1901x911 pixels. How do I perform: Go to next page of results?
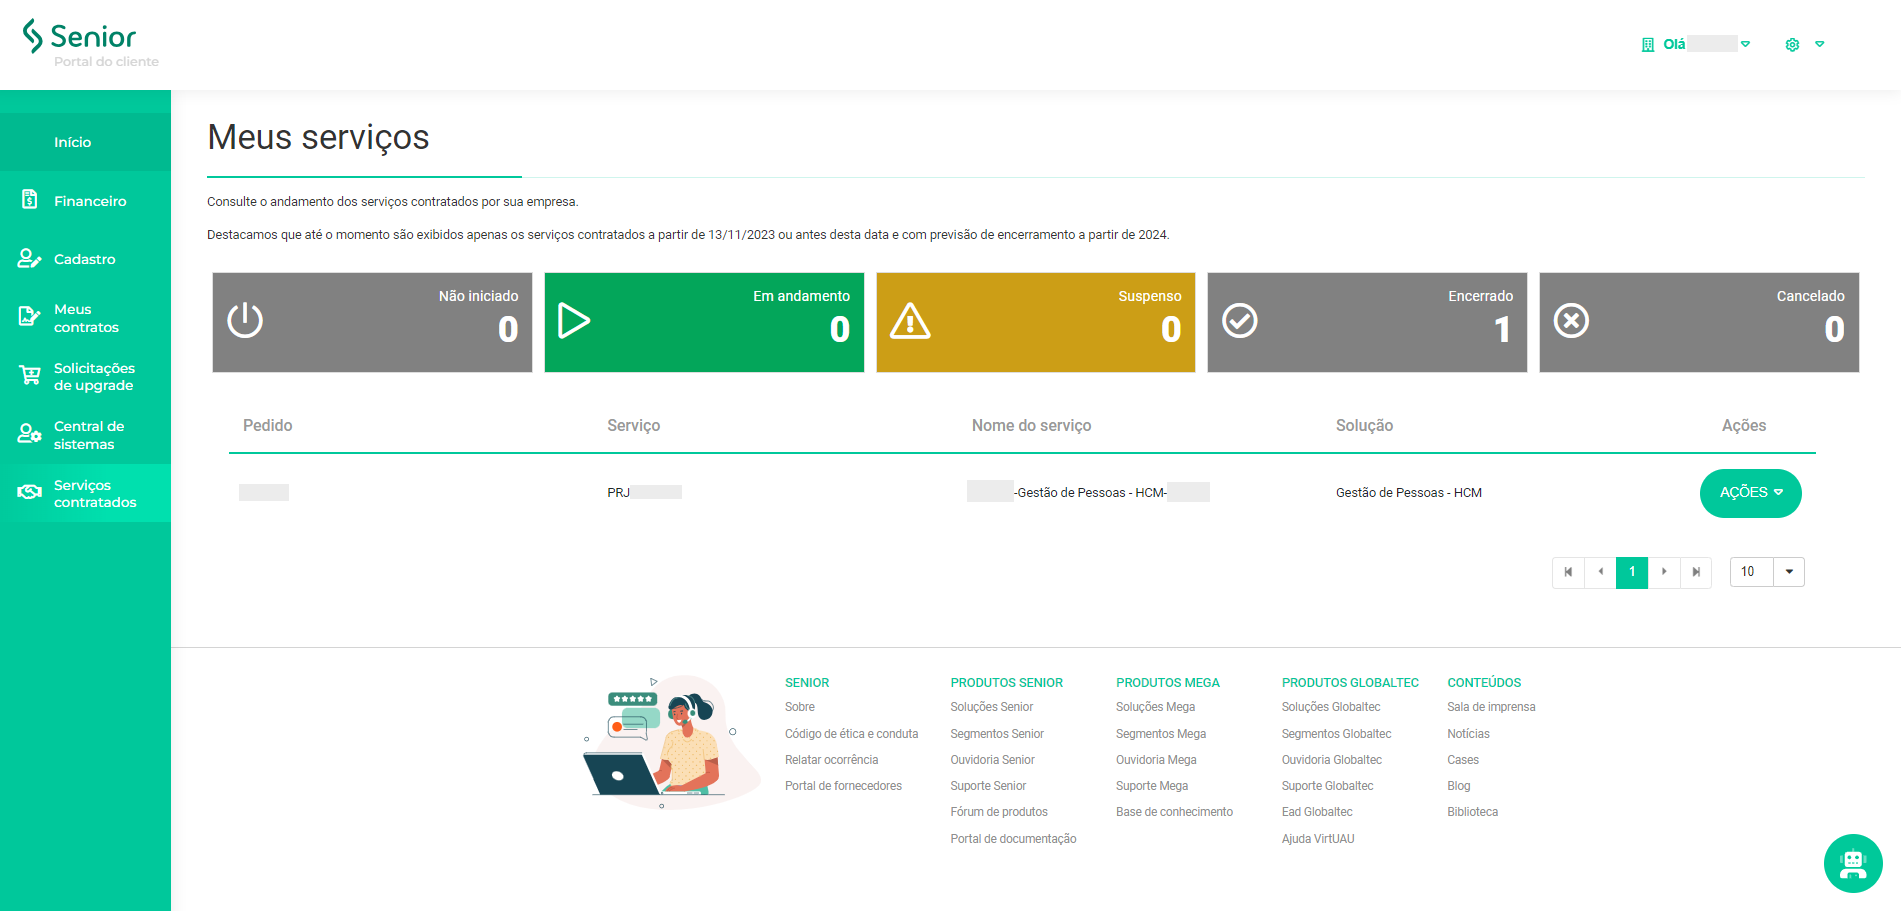click(1664, 572)
